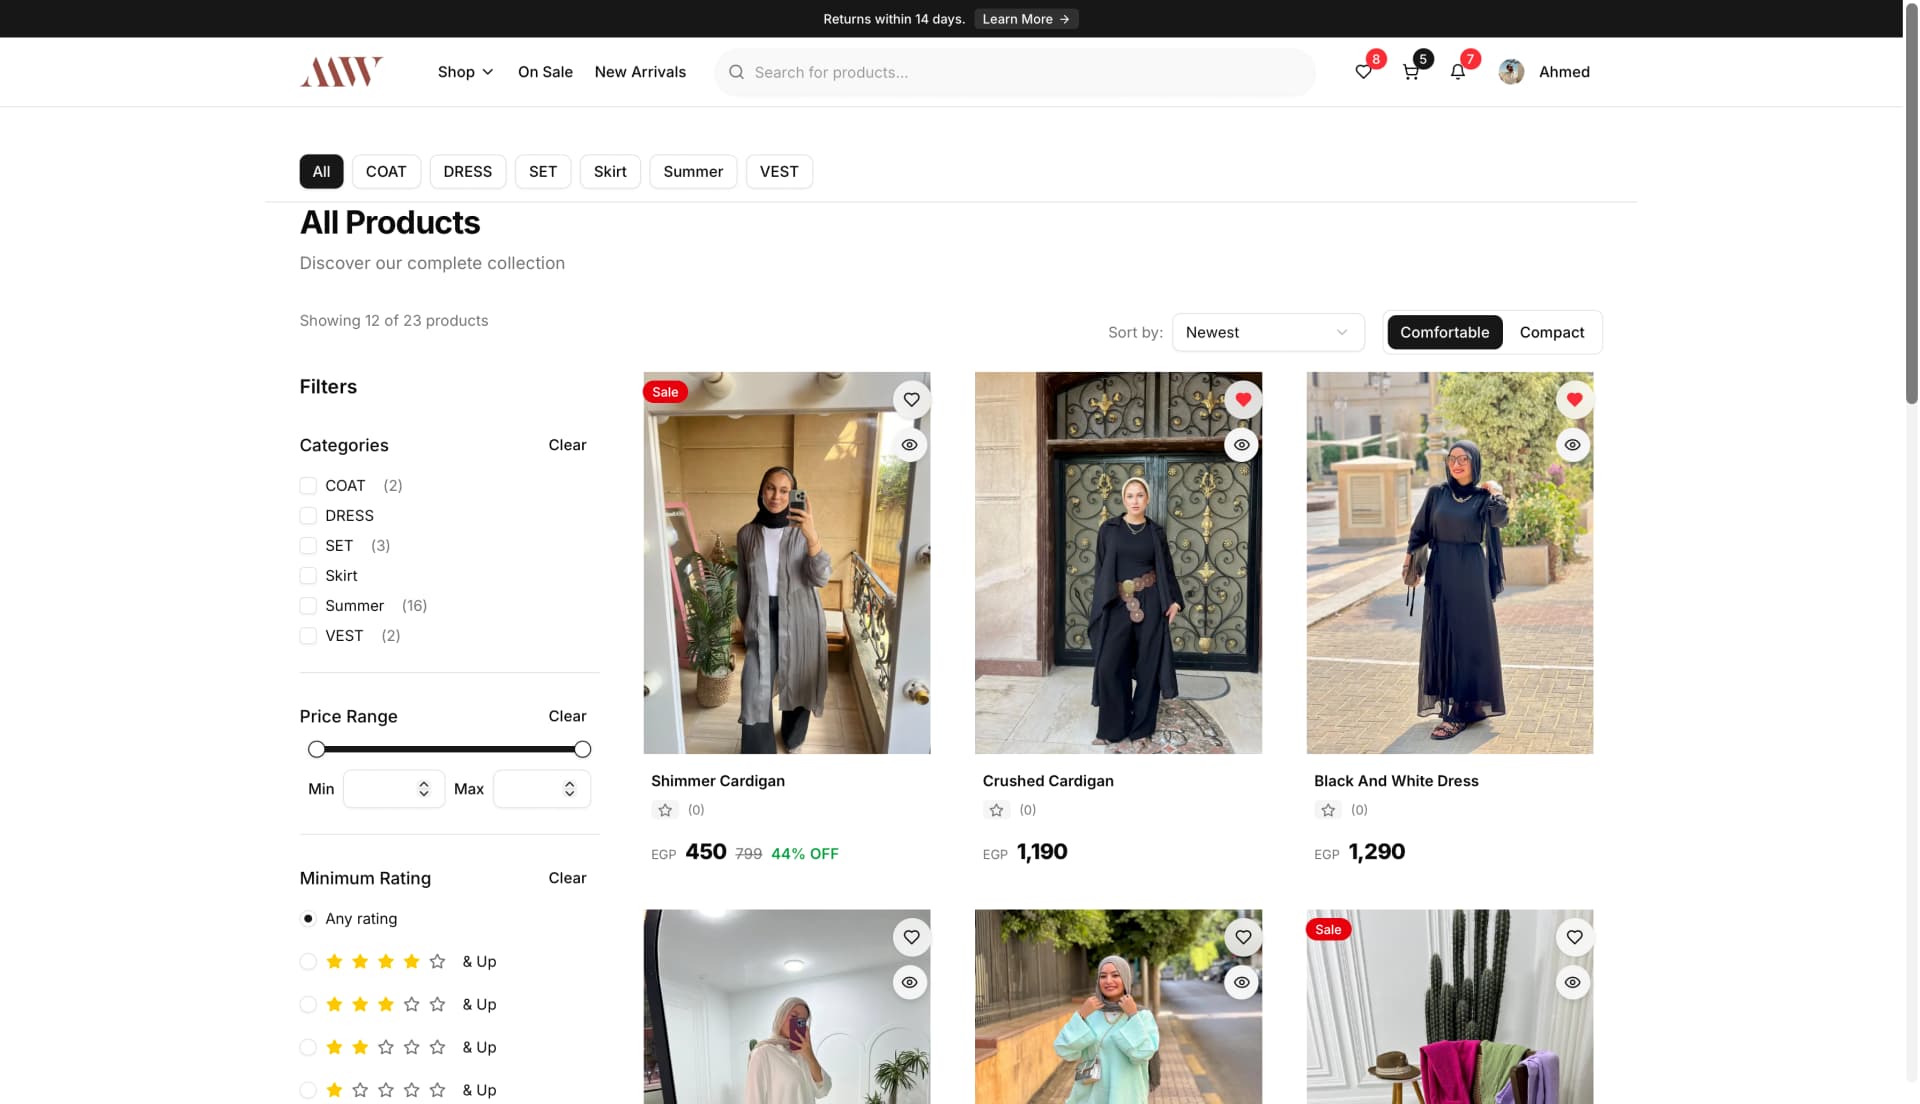The width and height of the screenshot is (1920, 1104).
Task: Click the AMV store logo
Action: click(x=341, y=72)
